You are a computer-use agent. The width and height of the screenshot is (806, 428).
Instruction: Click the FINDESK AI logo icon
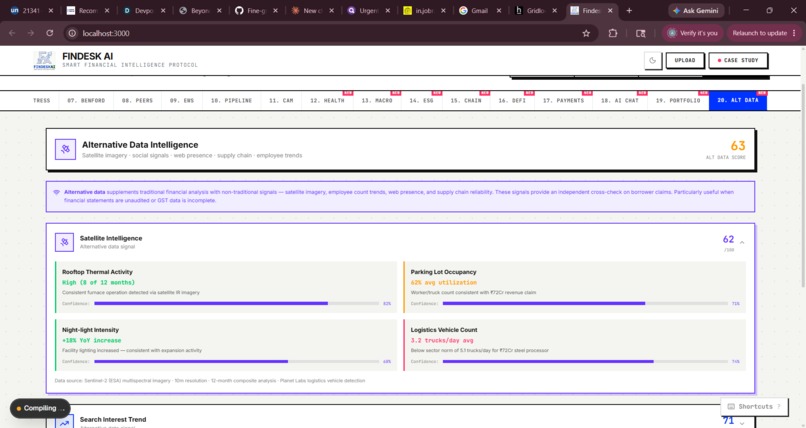[44, 61]
